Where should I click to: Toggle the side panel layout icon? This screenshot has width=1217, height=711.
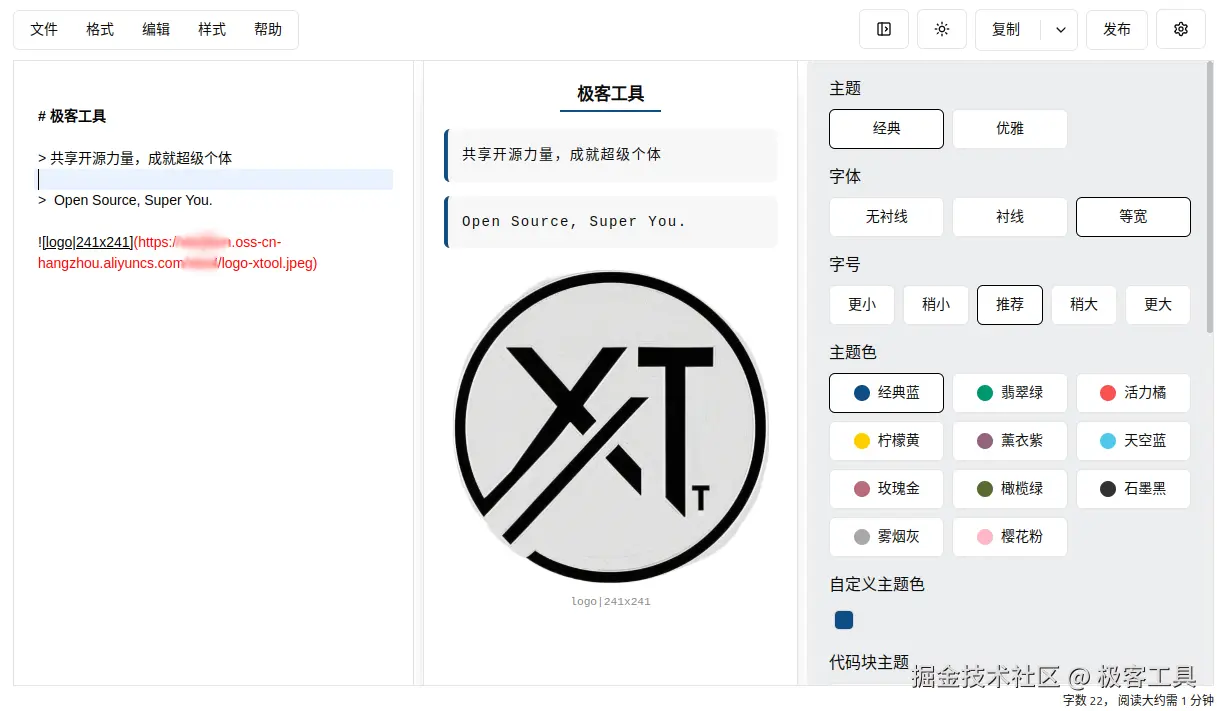click(x=883, y=29)
